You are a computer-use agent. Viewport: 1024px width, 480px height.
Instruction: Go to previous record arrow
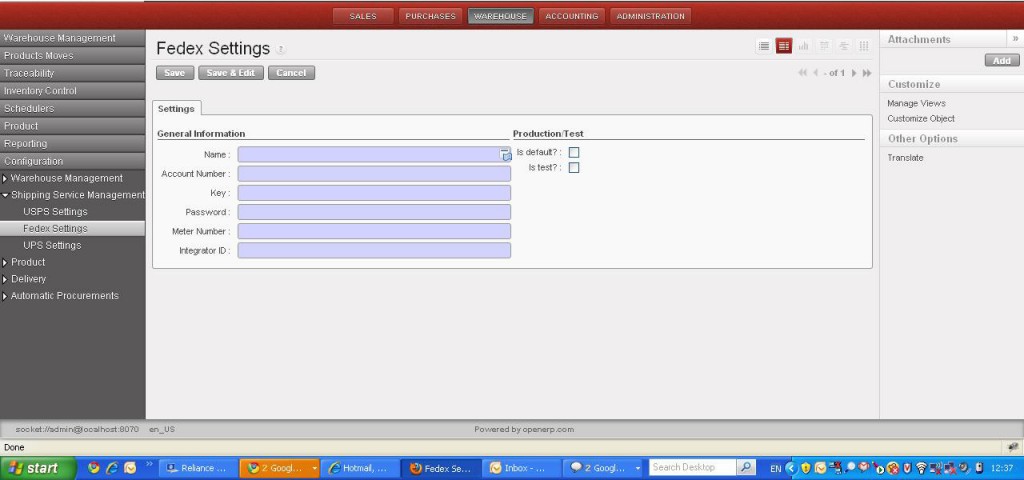pyautogui.click(x=816, y=73)
